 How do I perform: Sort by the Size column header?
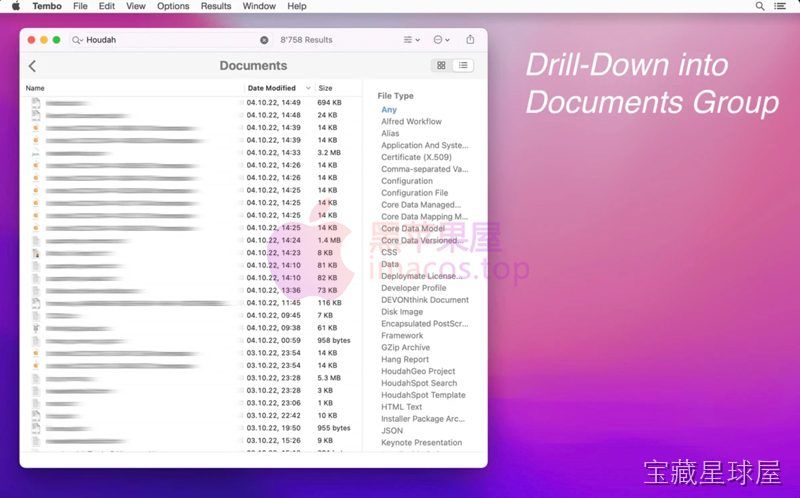click(x=326, y=88)
